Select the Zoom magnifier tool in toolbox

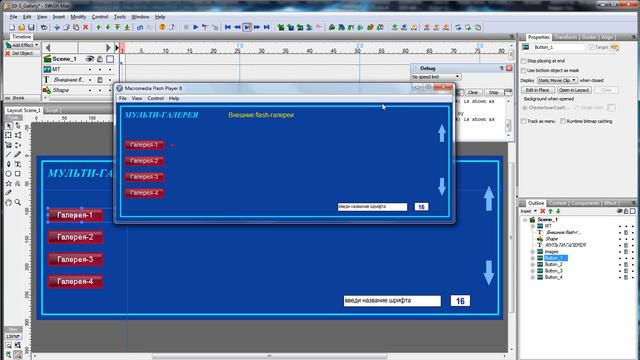click(18, 202)
